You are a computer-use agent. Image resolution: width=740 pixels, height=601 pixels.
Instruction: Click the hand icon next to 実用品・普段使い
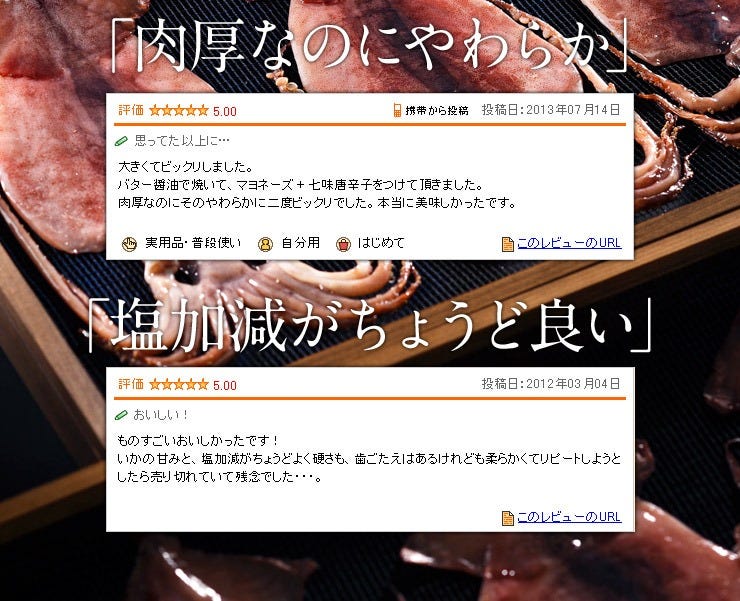(129, 244)
